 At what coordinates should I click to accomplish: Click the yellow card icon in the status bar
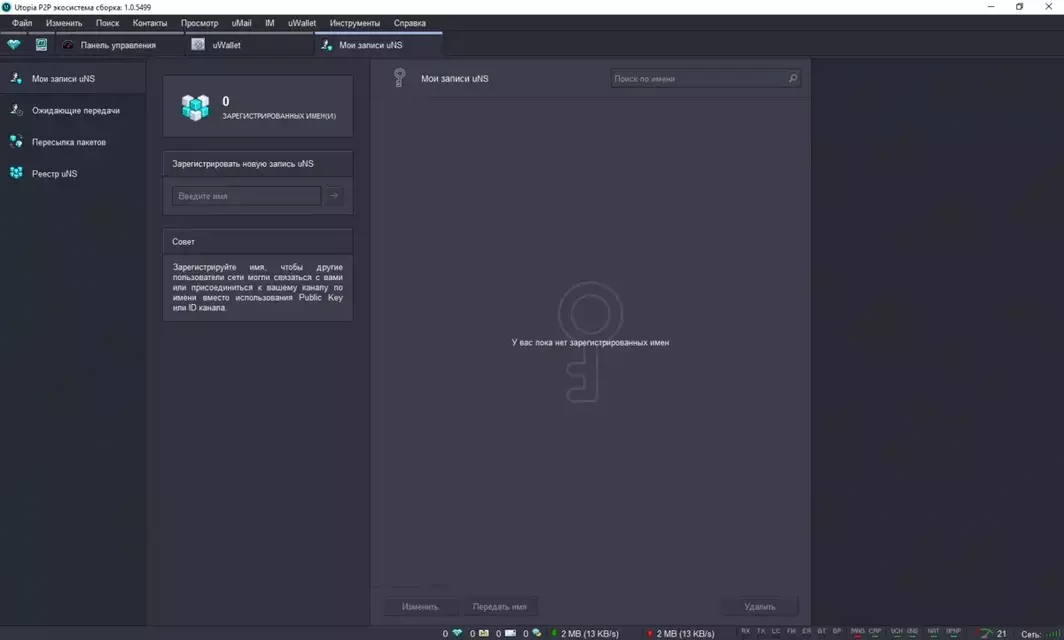point(484,633)
